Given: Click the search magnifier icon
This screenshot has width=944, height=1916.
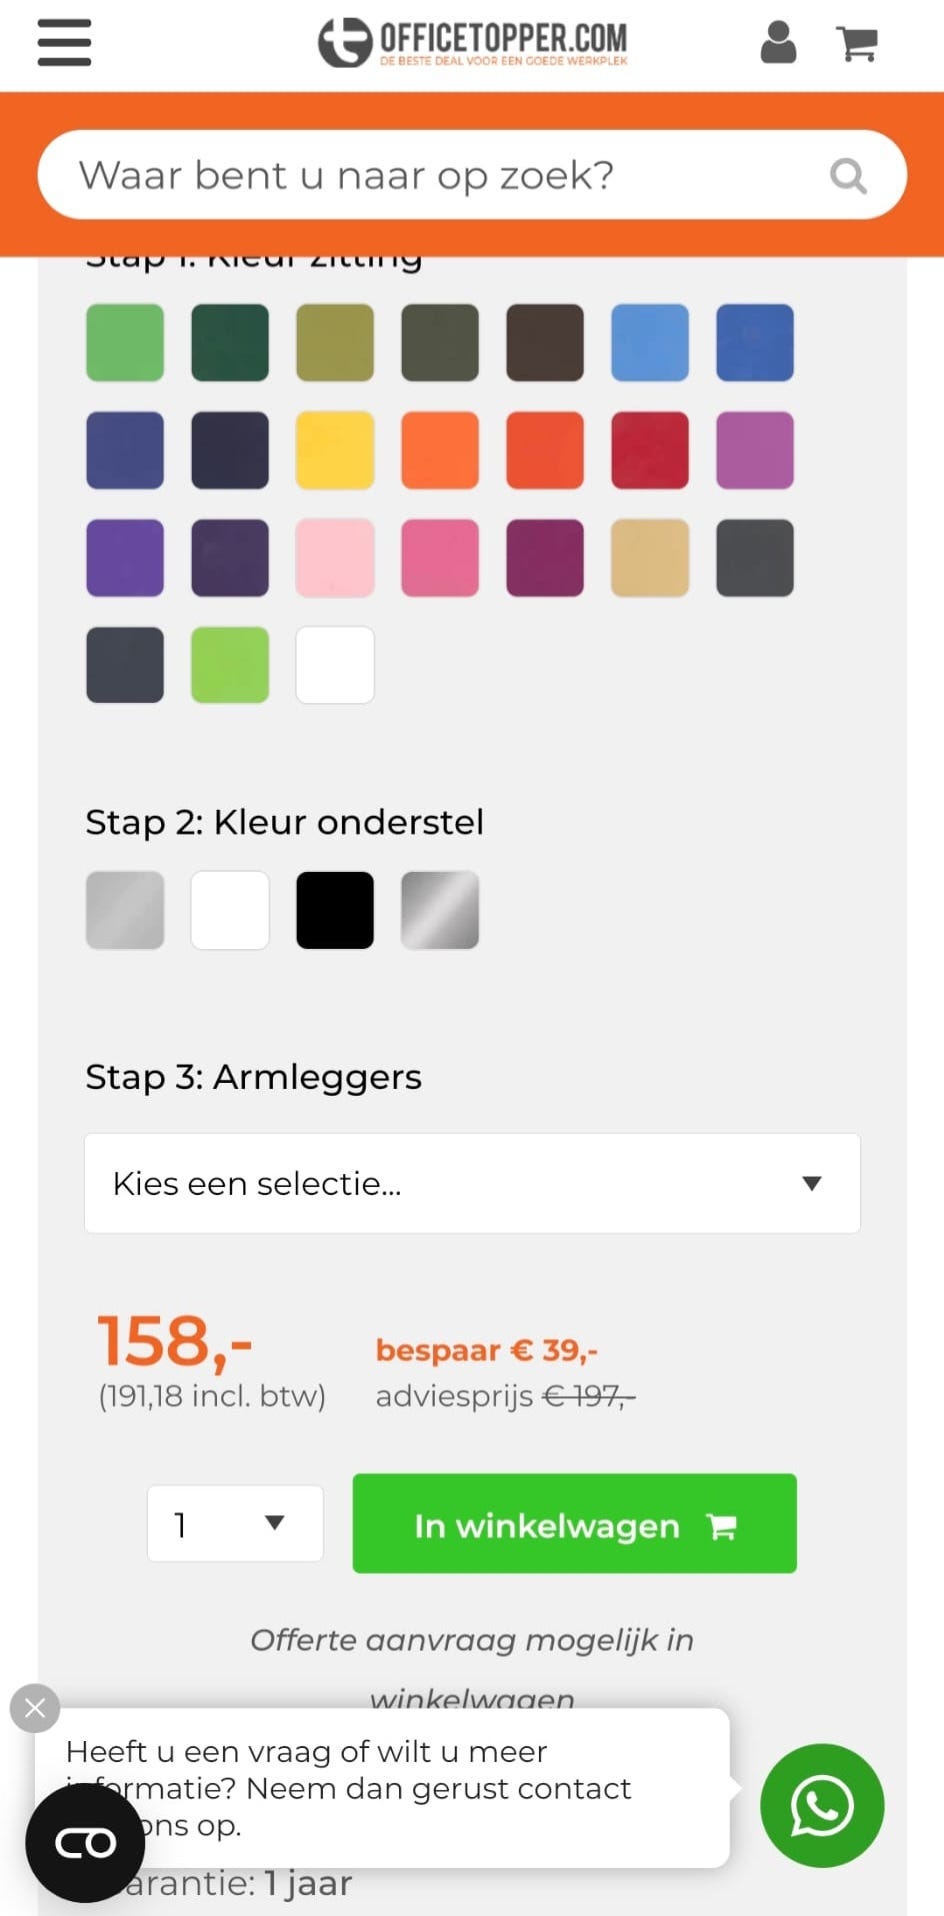Looking at the screenshot, I should click(x=848, y=176).
